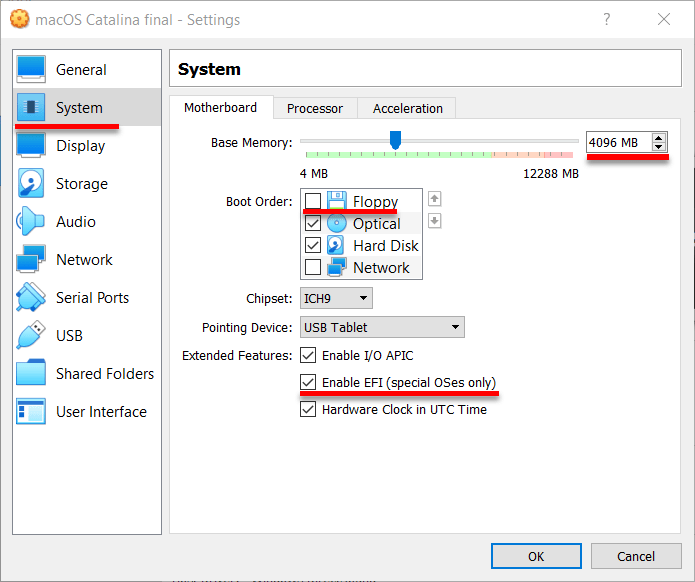Select Serial Ports in the sidebar
Screen dimensions: 695x582
(87, 297)
